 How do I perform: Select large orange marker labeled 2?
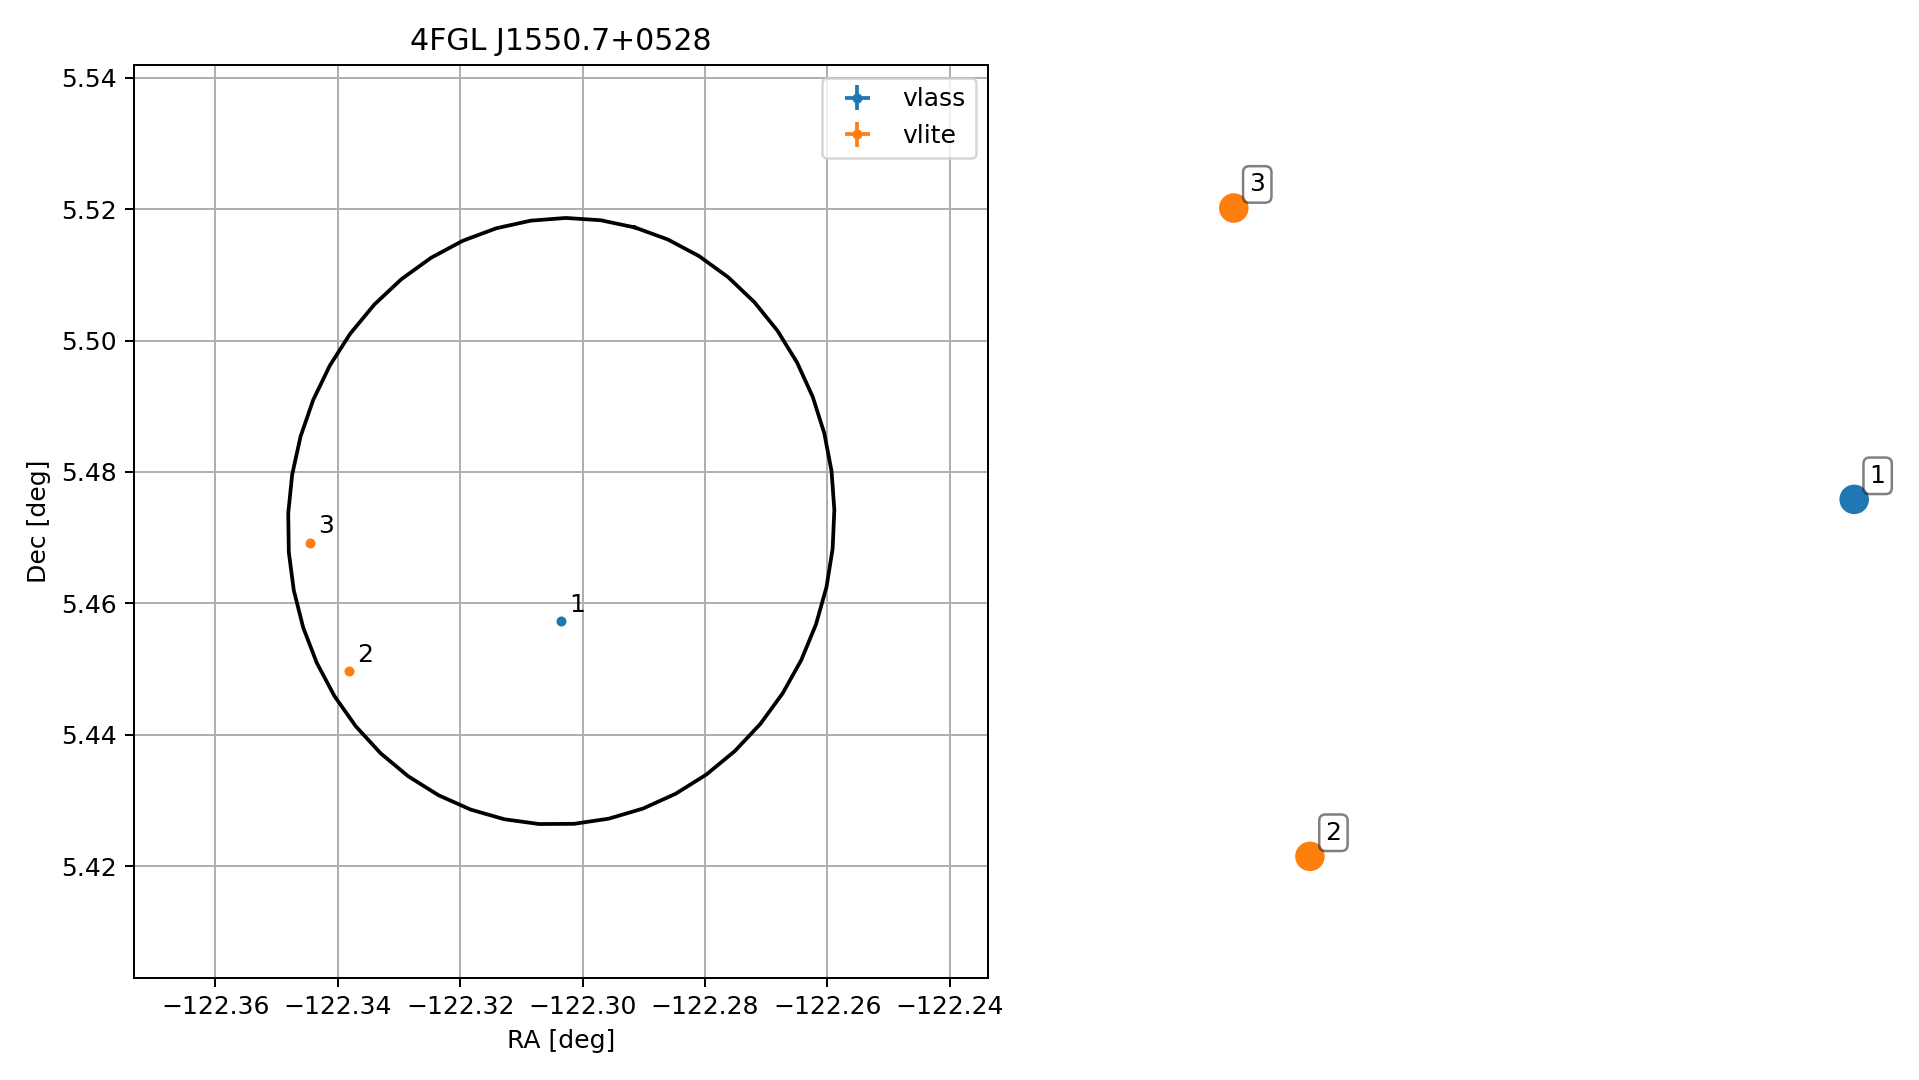[1309, 856]
